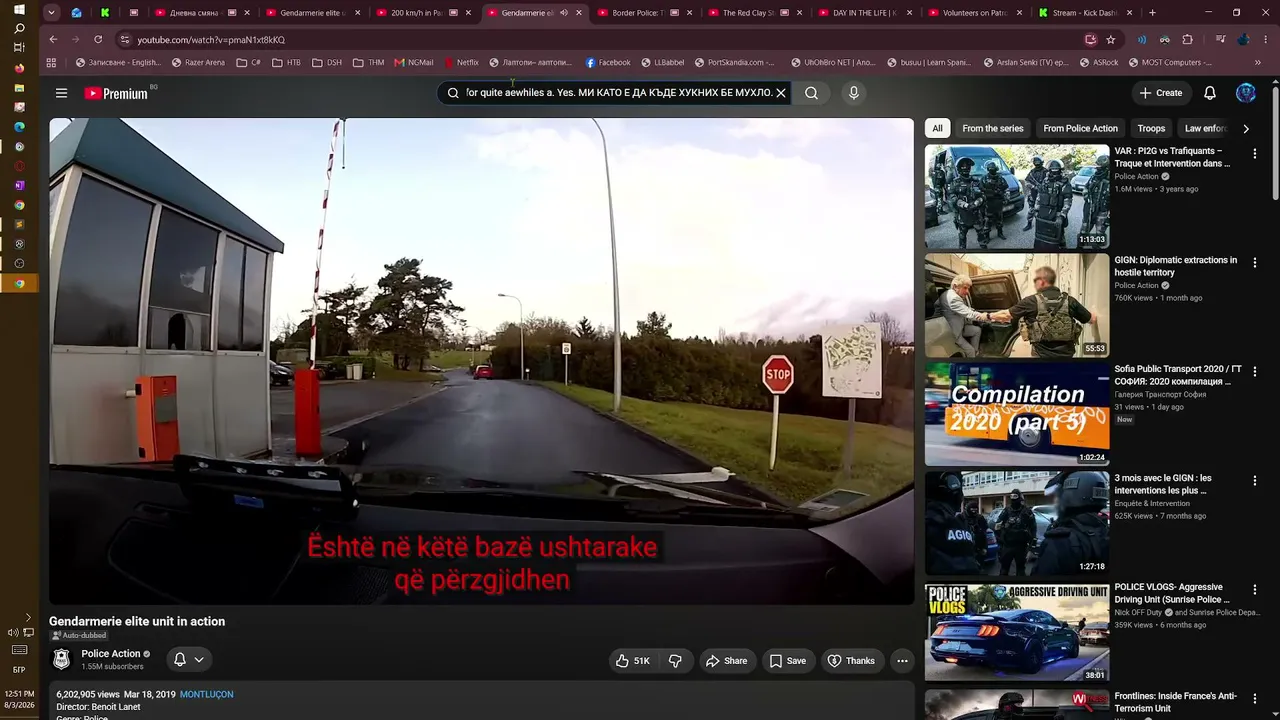The width and height of the screenshot is (1280, 720).
Task: Clear the YouTube search box text
Action: point(781,93)
